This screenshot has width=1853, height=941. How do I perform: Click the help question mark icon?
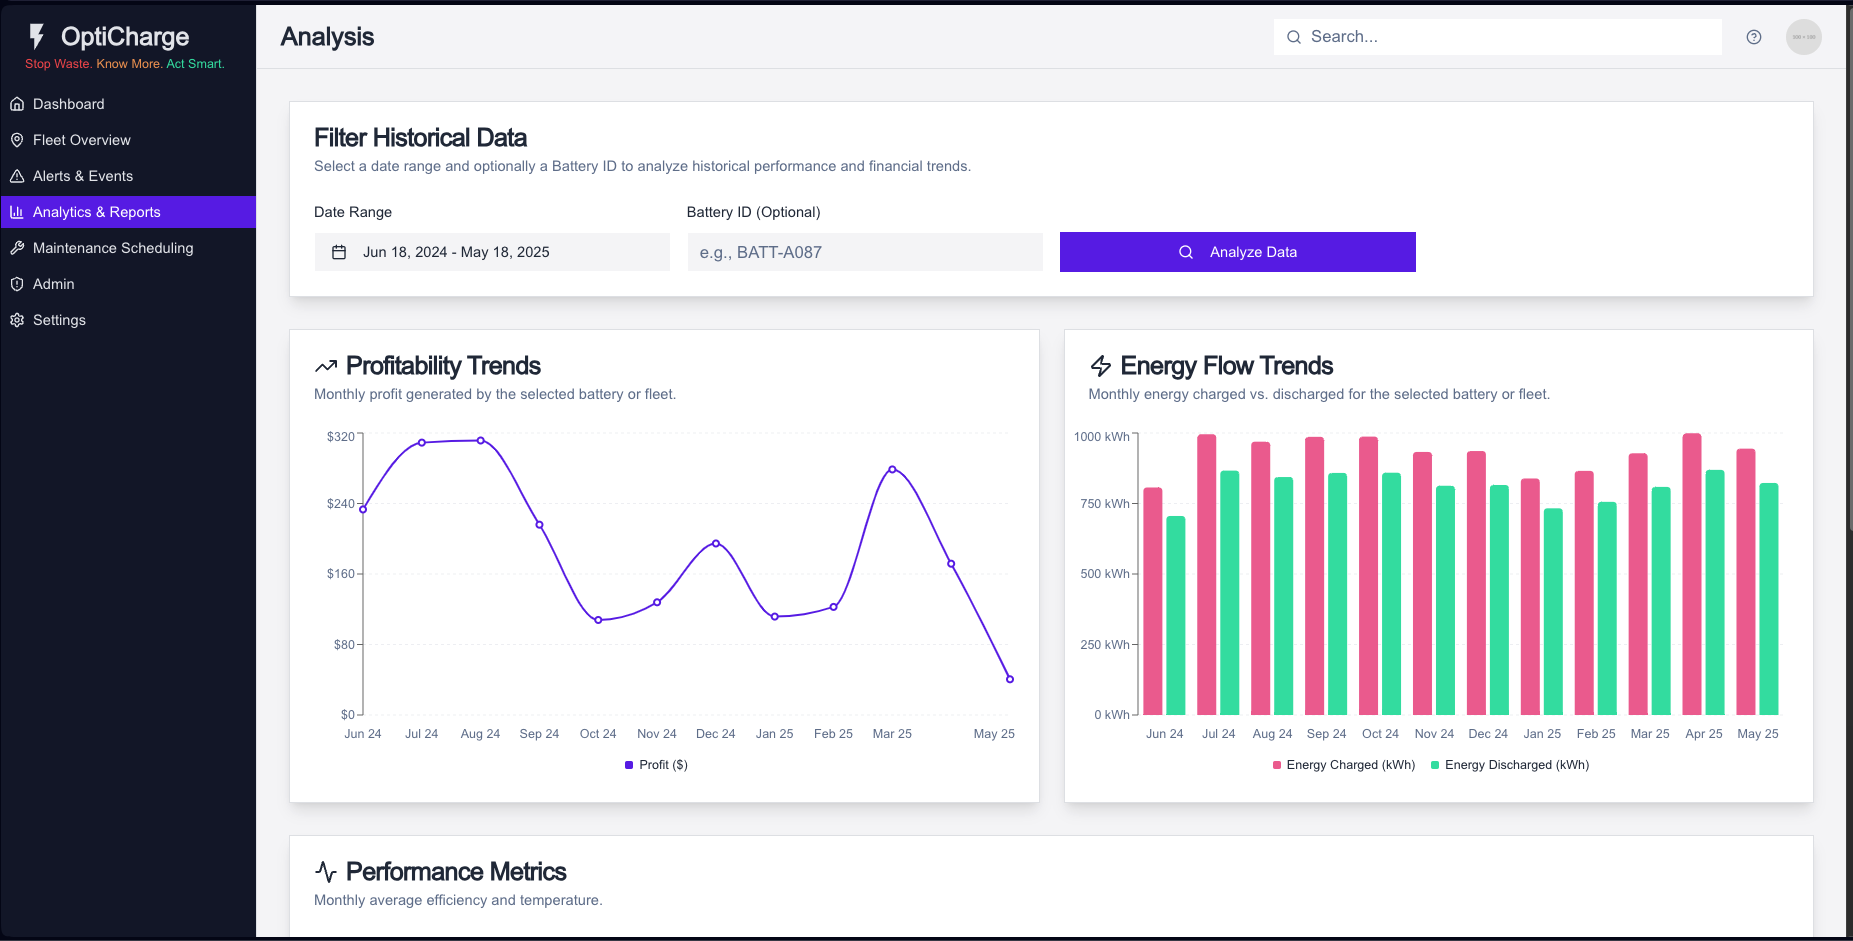tap(1754, 36)
